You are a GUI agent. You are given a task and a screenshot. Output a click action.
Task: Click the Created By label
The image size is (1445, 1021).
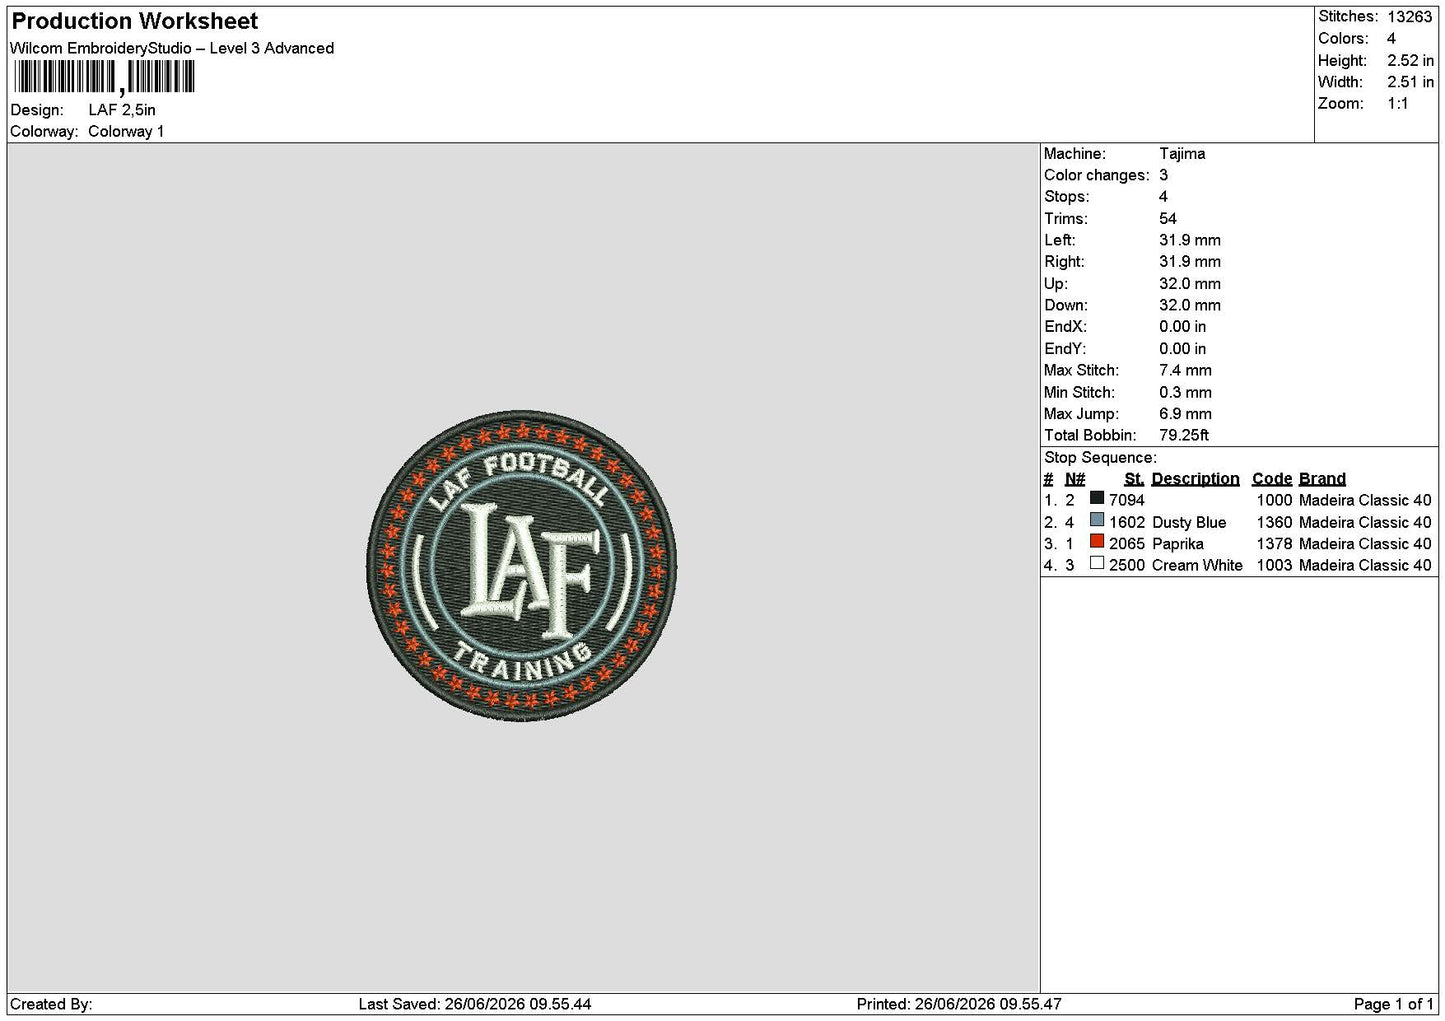[x=51, y=1004]
